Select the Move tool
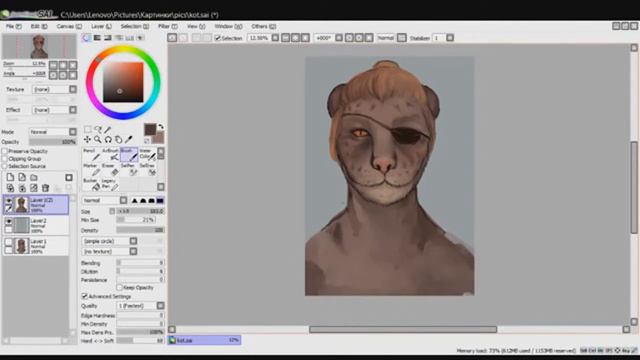 pos(87,140)
